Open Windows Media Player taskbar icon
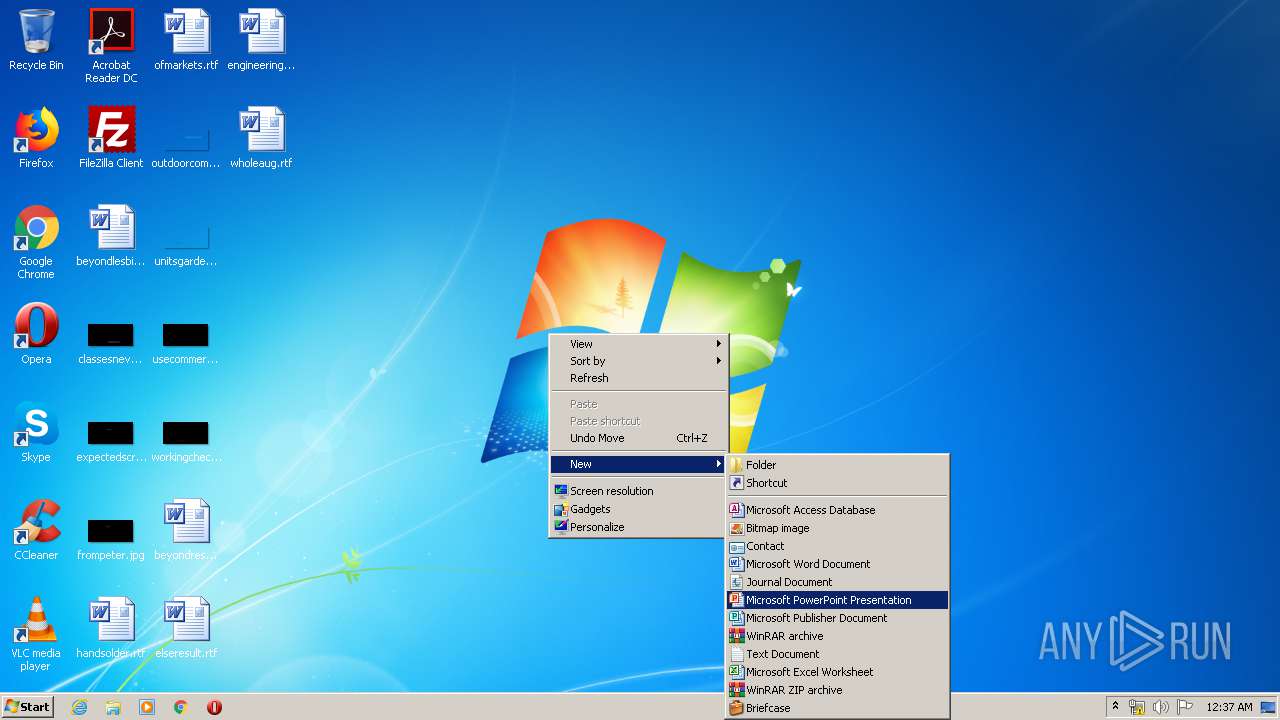 click(147, 707)
